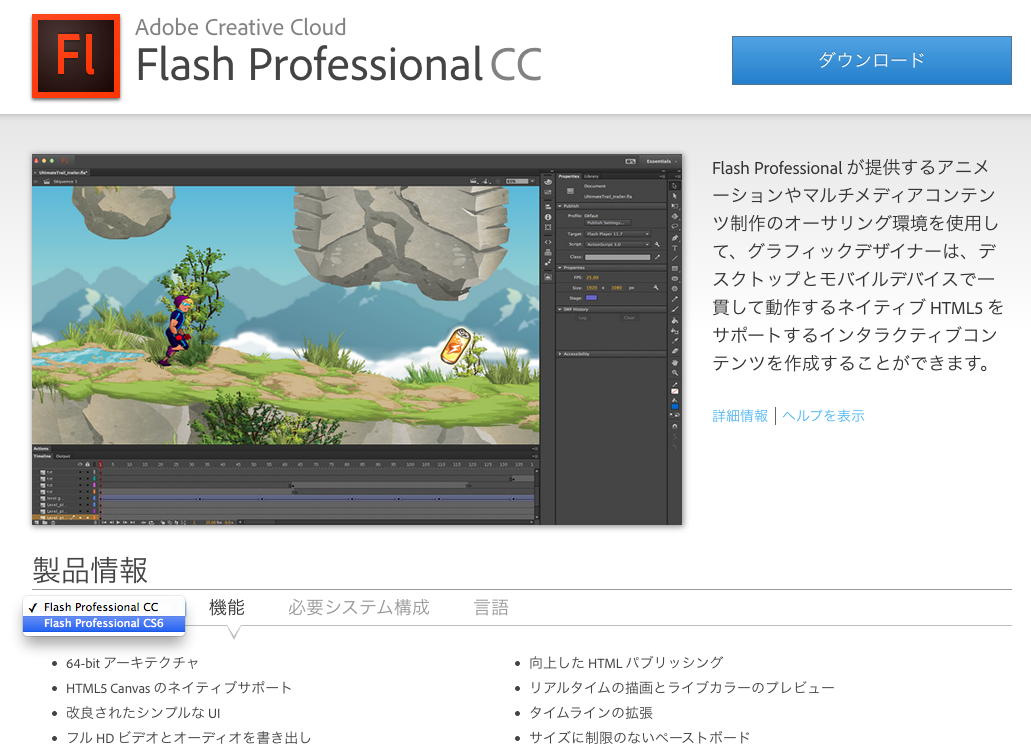The image size is (1031, 749).
Task: Click the wrench icon next to Script dropdown
Action: [x=657, y=244]
